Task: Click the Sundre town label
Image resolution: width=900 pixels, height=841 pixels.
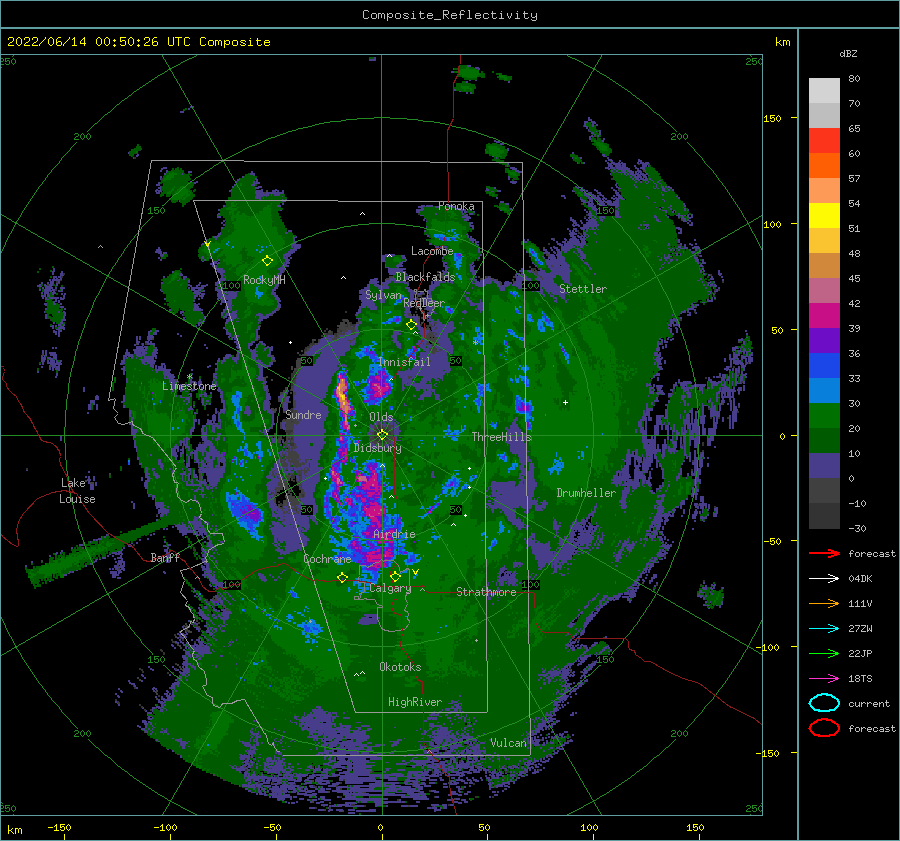Action: (303, 414)
